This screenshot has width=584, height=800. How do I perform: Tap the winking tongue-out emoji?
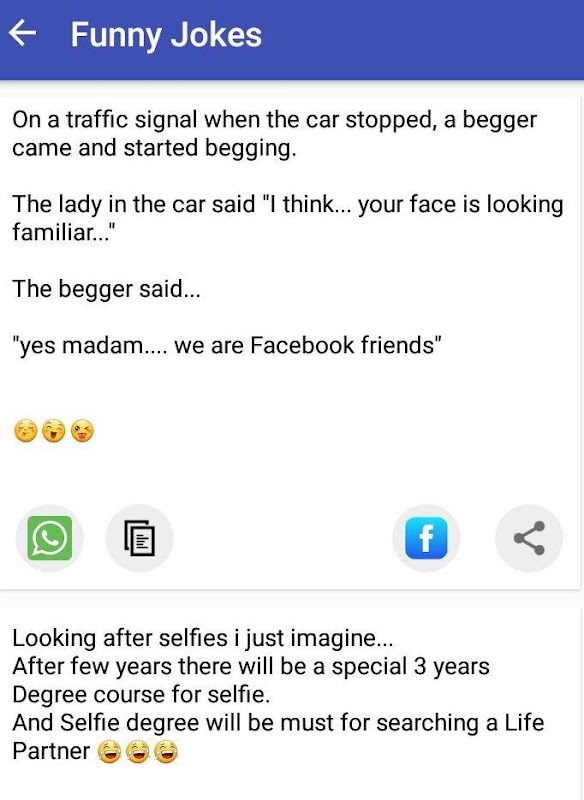[82, 431]
